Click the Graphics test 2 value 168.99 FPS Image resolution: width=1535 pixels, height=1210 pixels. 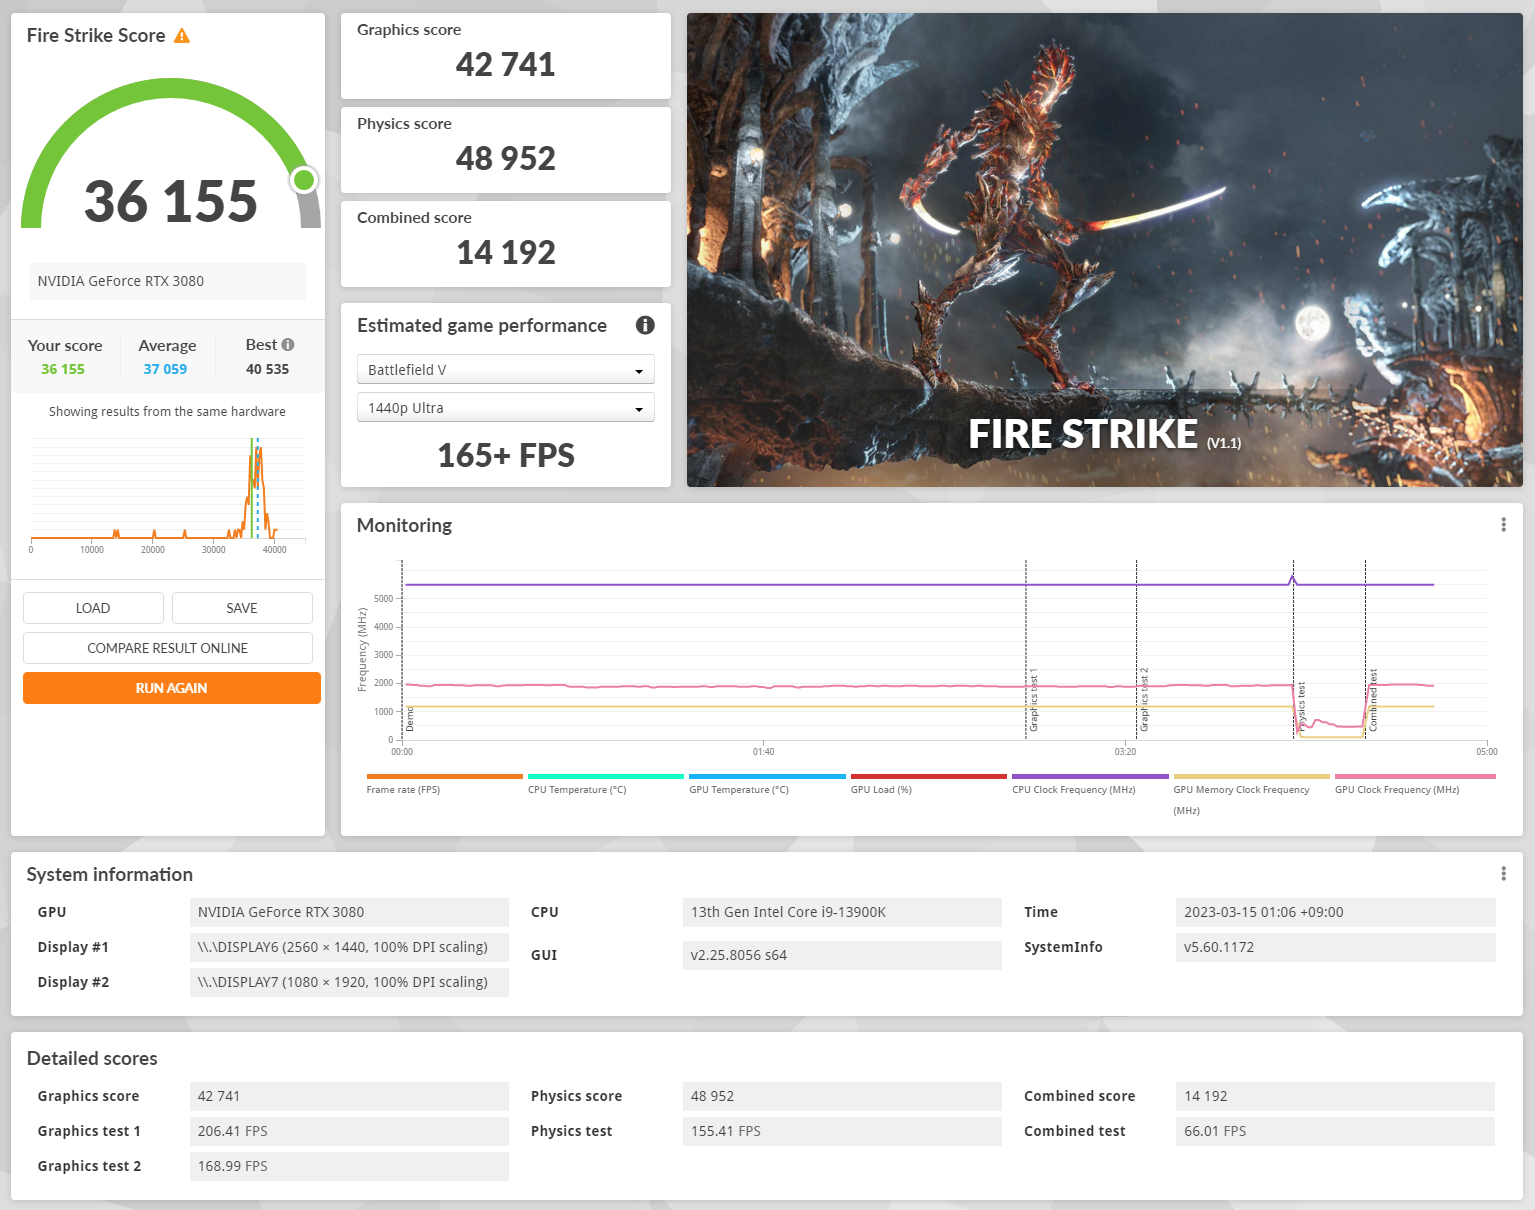point(349,1166)
